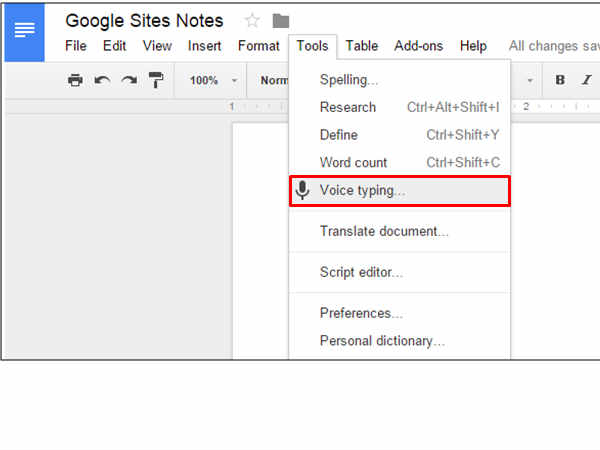Print the document using printer icon
Viewport: 600px width, 450px height.
click(75, 80)
